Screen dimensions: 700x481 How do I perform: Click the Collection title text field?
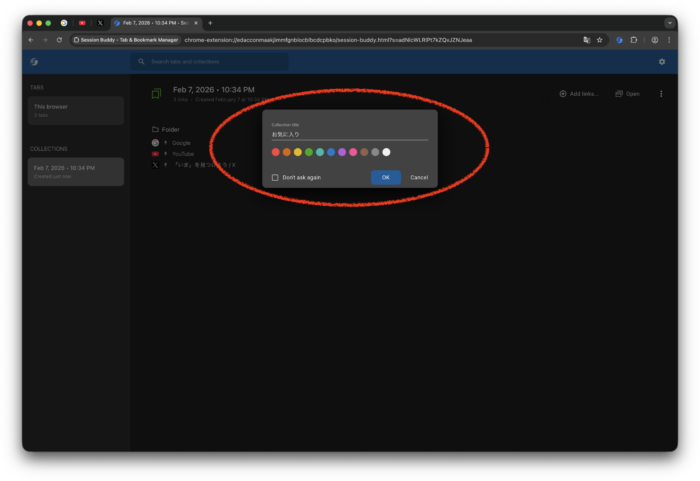point(349,134)
